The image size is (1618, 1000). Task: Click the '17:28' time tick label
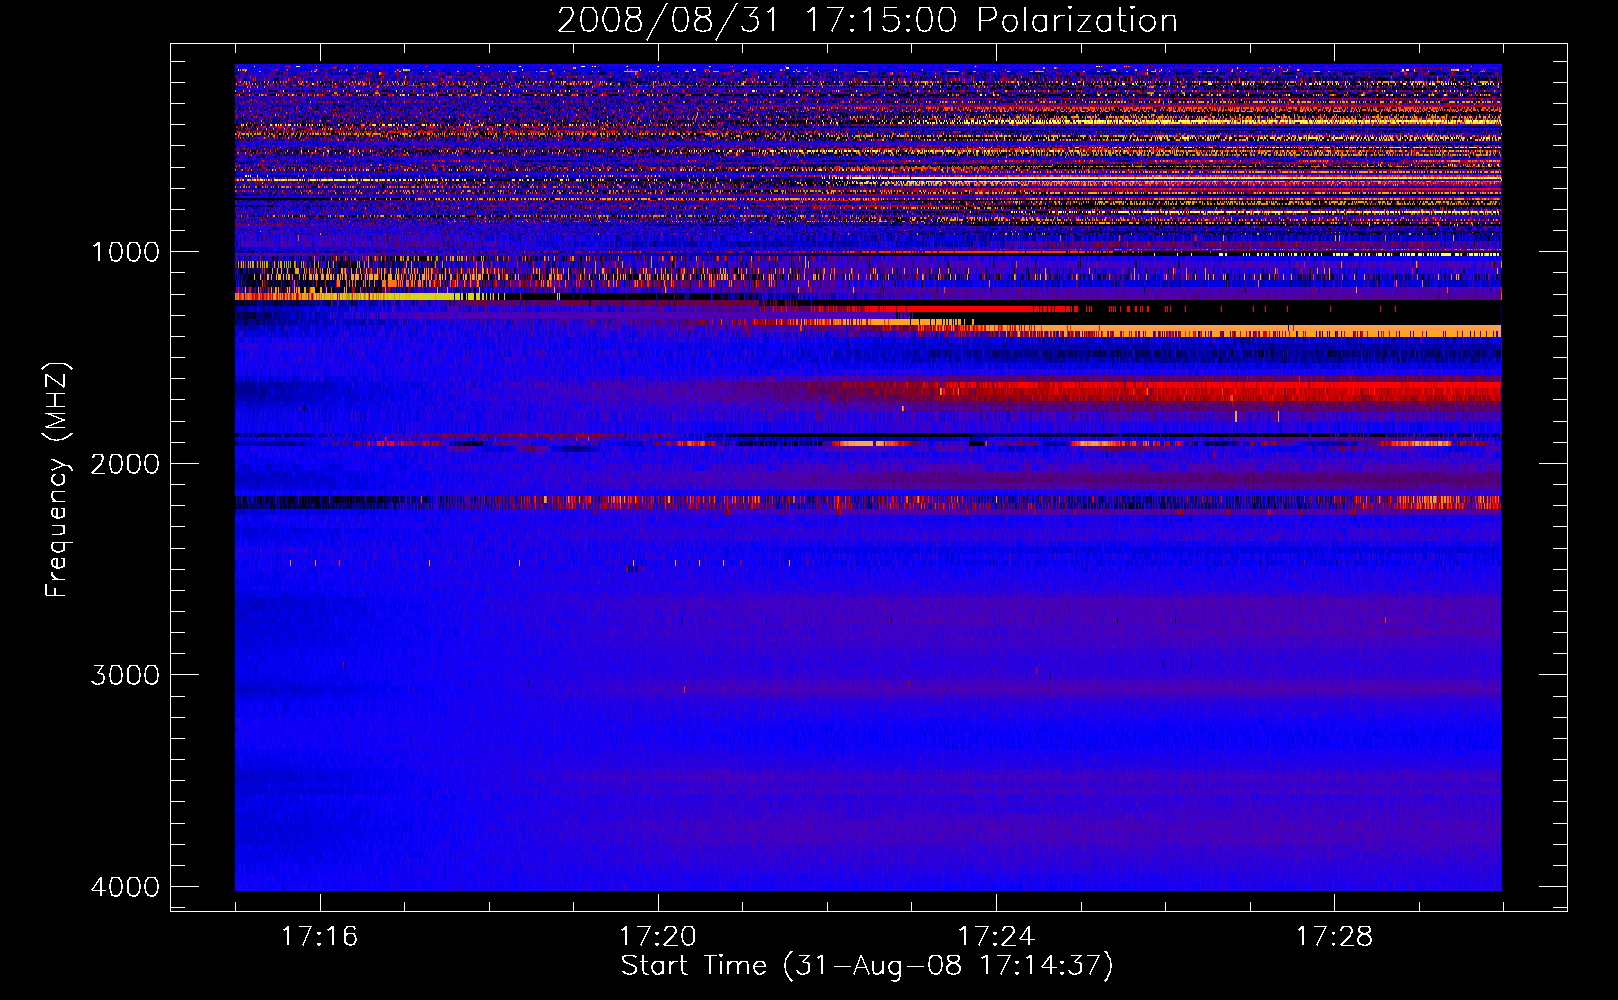1335,937
